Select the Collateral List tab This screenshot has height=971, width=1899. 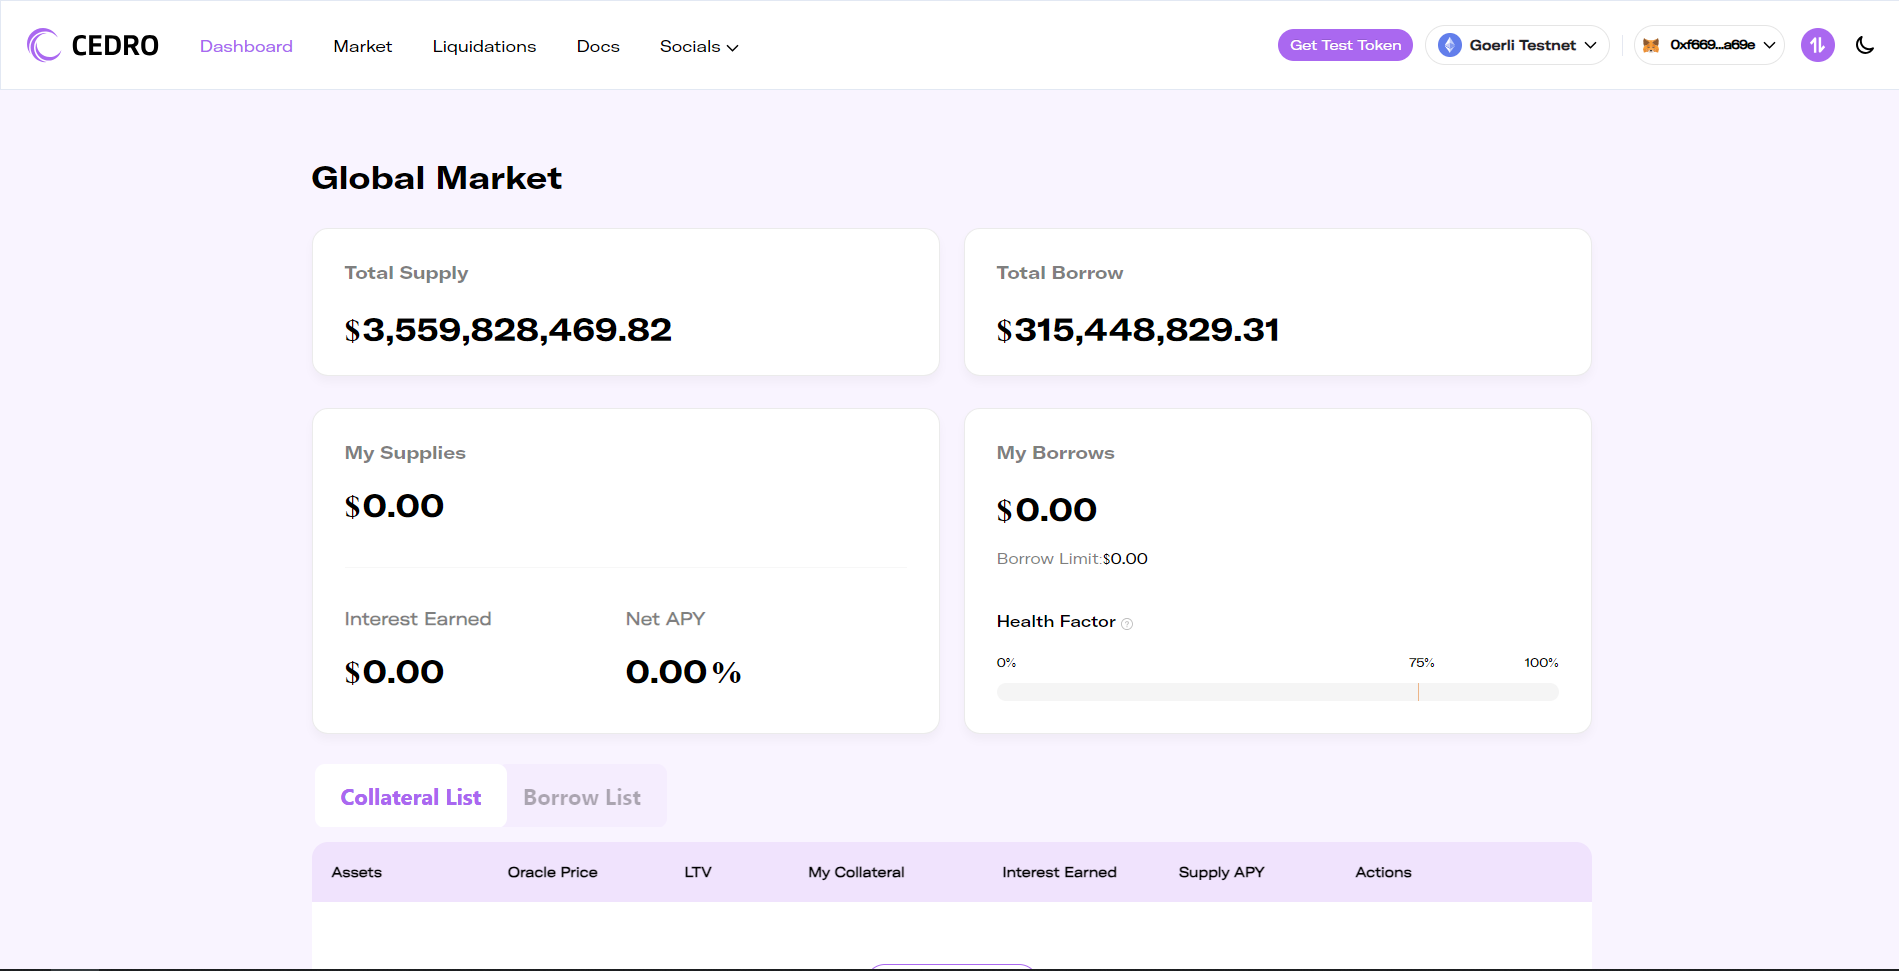pos(411,797)
